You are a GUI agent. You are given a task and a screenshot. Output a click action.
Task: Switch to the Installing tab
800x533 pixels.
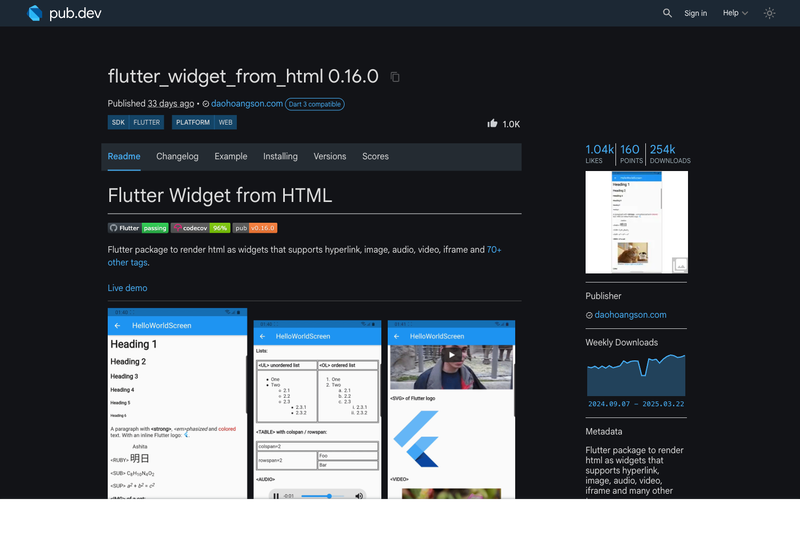(x=280, y=157)
